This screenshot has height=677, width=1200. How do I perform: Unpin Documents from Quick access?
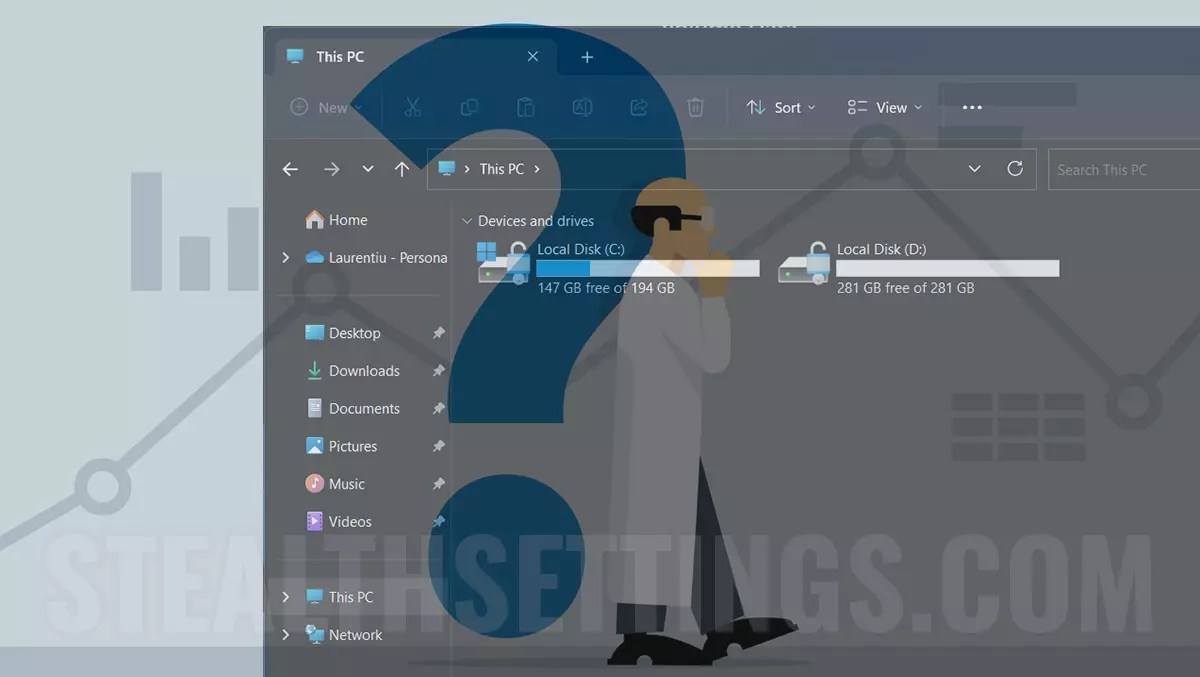(x=438, y=408)
